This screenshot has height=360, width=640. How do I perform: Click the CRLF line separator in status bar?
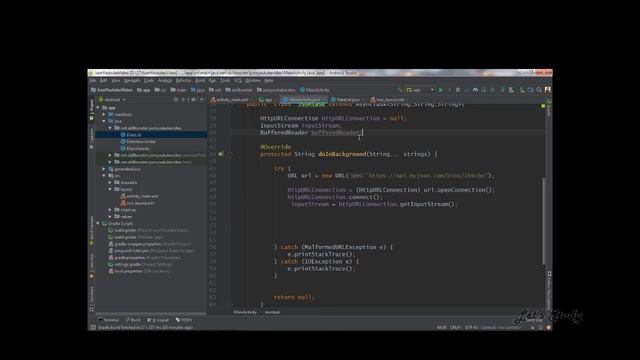(455, 327)
